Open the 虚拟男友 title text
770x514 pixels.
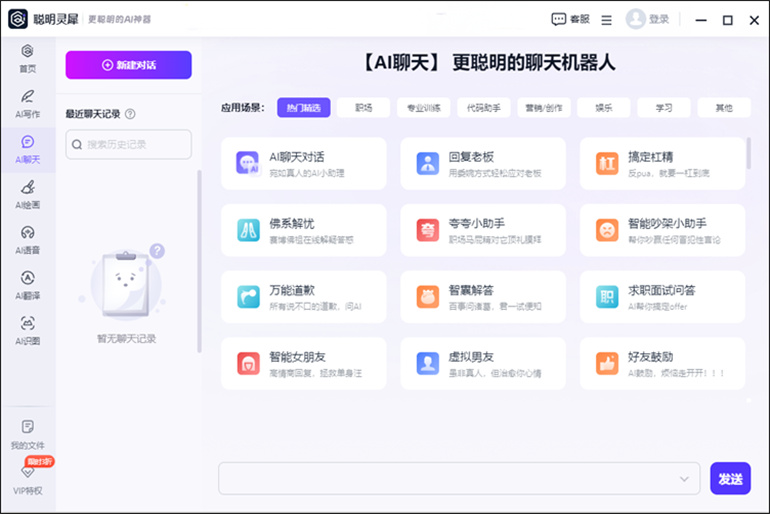(471, 357)
